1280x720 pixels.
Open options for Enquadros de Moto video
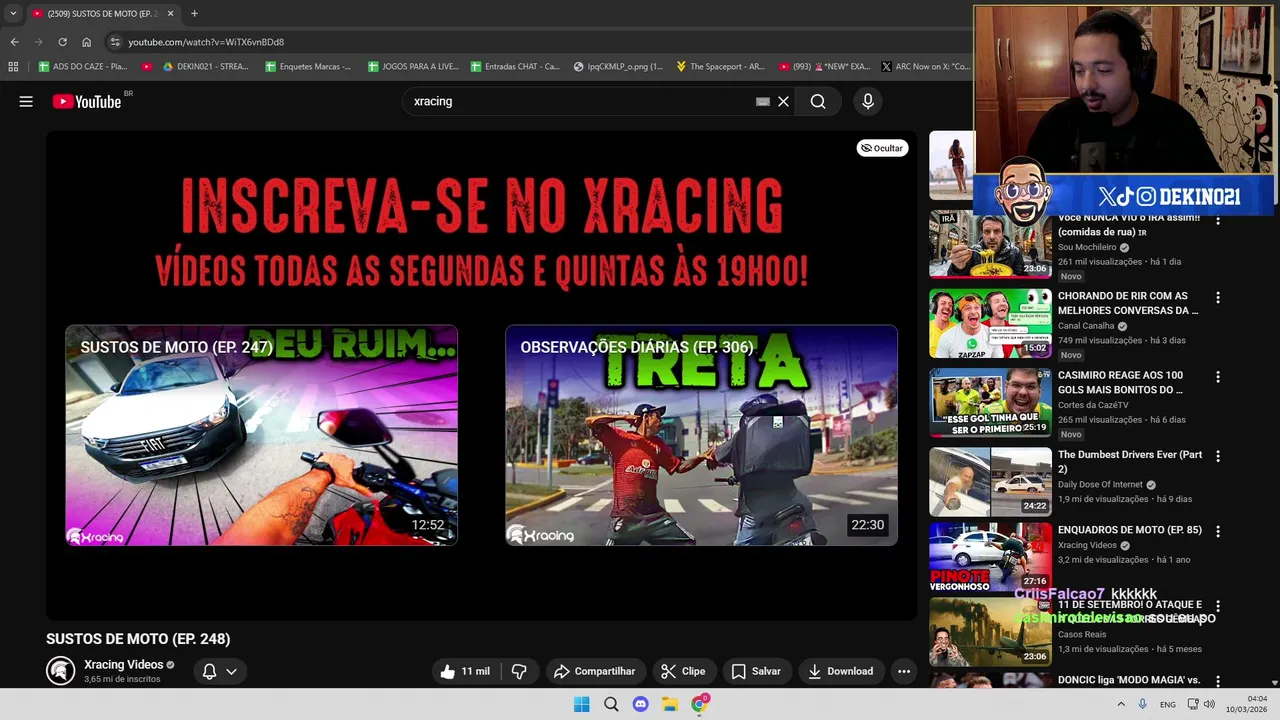click(1218, 531)
